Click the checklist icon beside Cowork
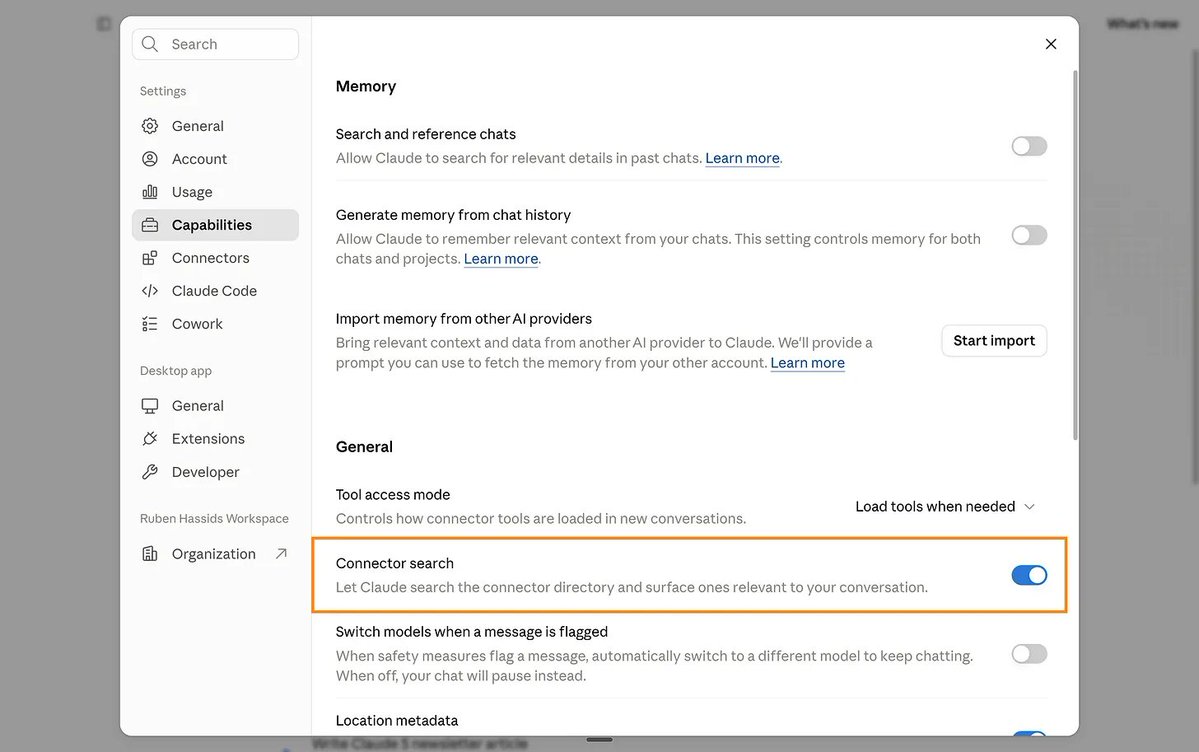Screen dimensions: 1199x752 [150, 324]
